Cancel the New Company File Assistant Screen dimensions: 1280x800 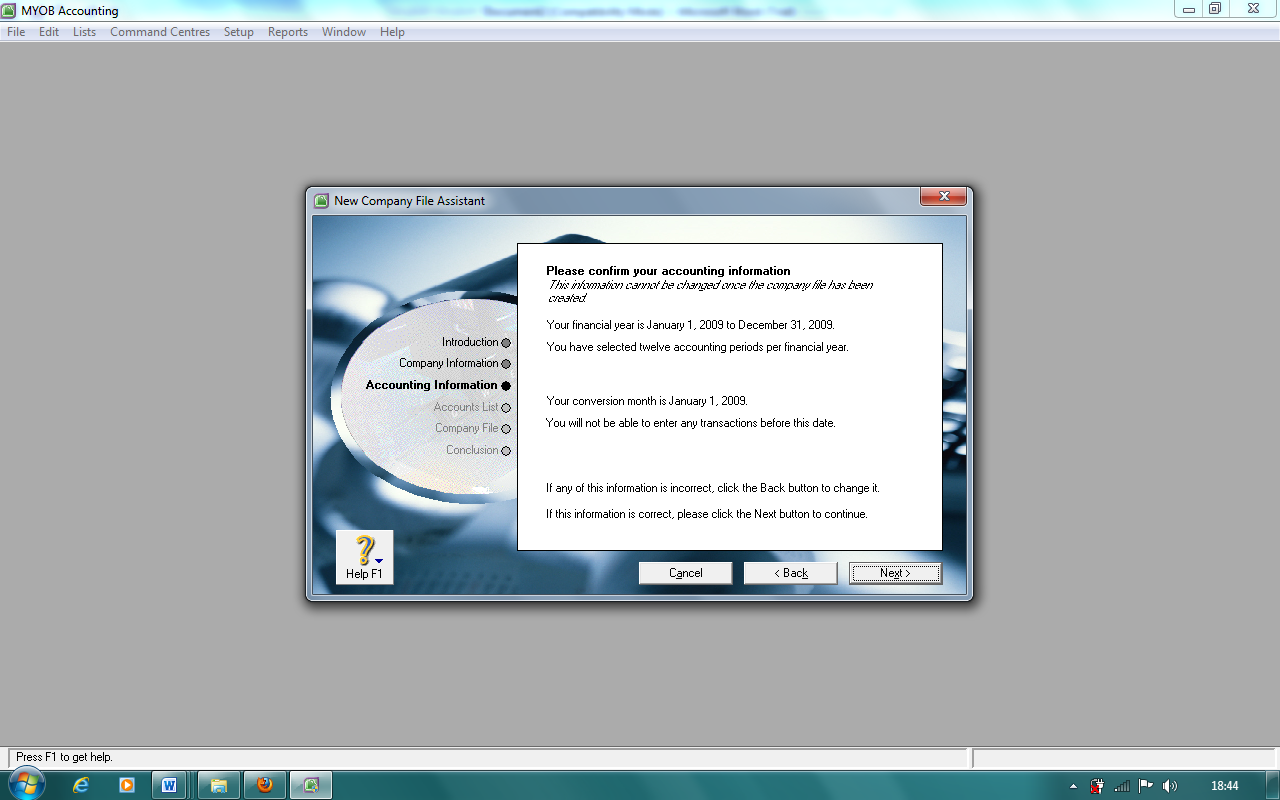click(686, 573)
